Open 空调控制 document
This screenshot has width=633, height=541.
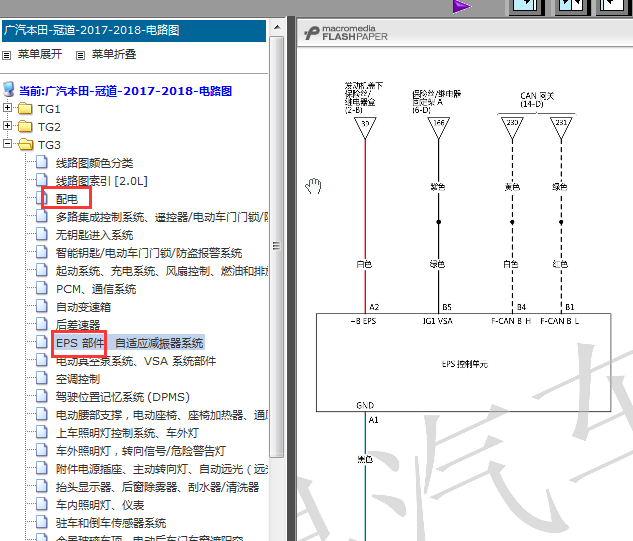(78, 379)
